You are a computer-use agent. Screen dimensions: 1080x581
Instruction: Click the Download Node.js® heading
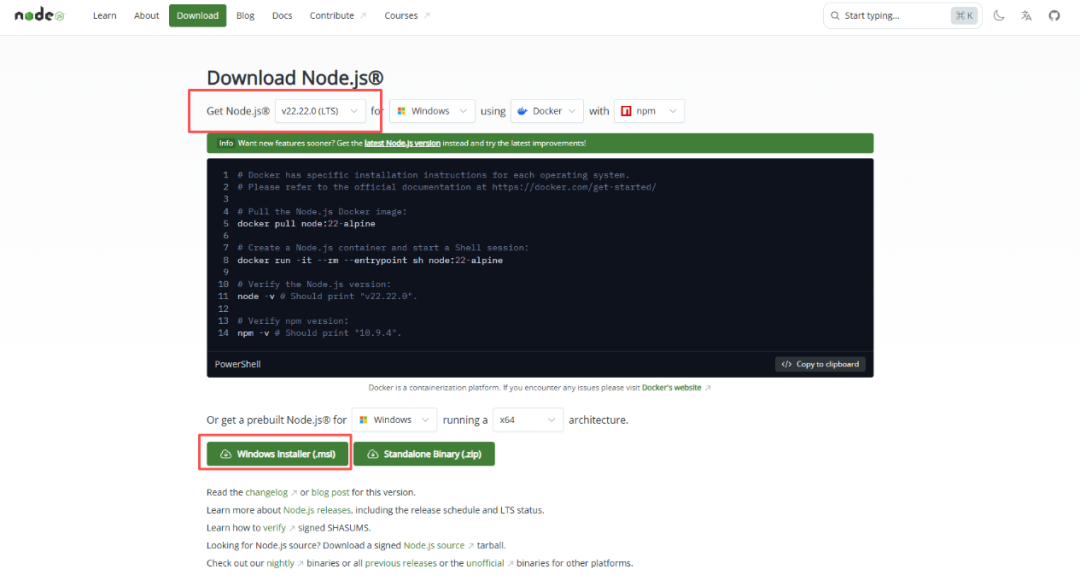[295, 78]
